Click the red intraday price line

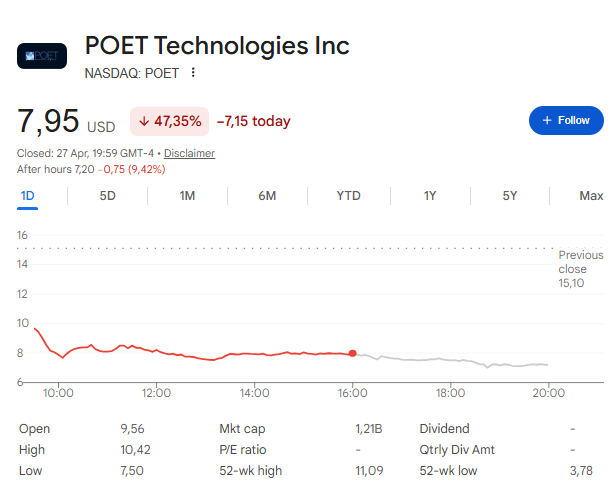click(x=200, y=355)
